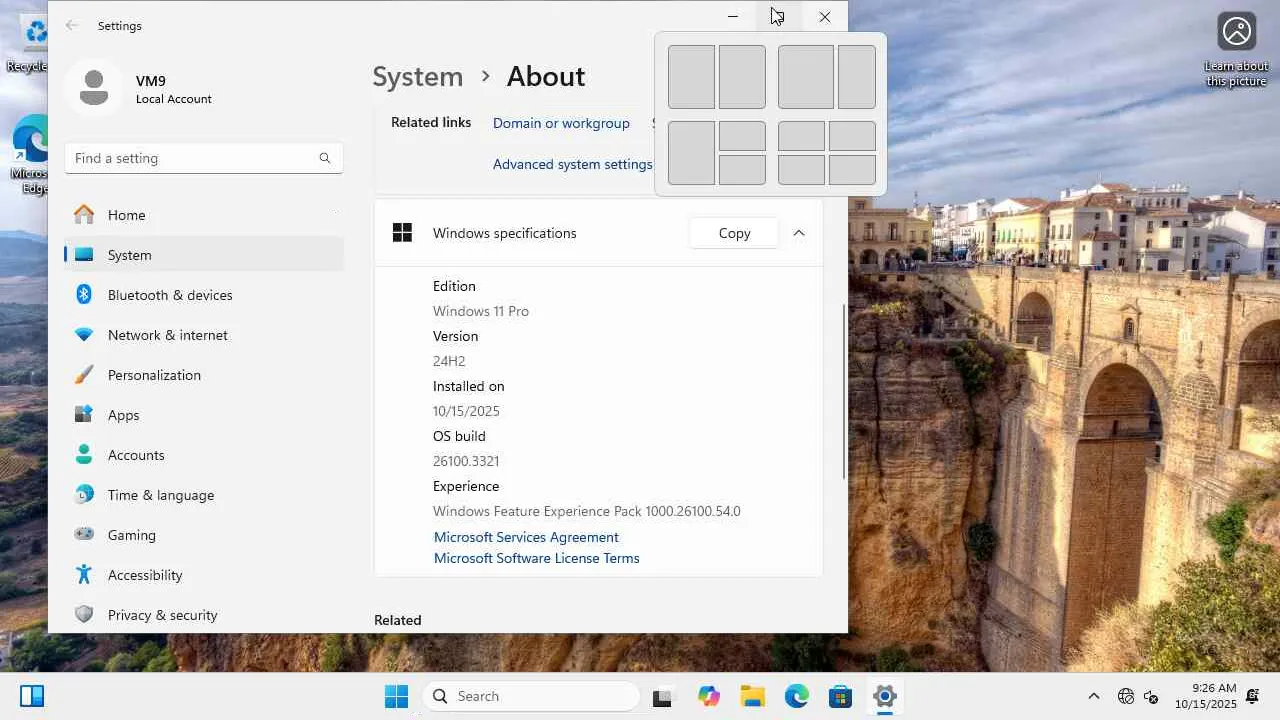Go to the Gaming settings page

(204, 535)
